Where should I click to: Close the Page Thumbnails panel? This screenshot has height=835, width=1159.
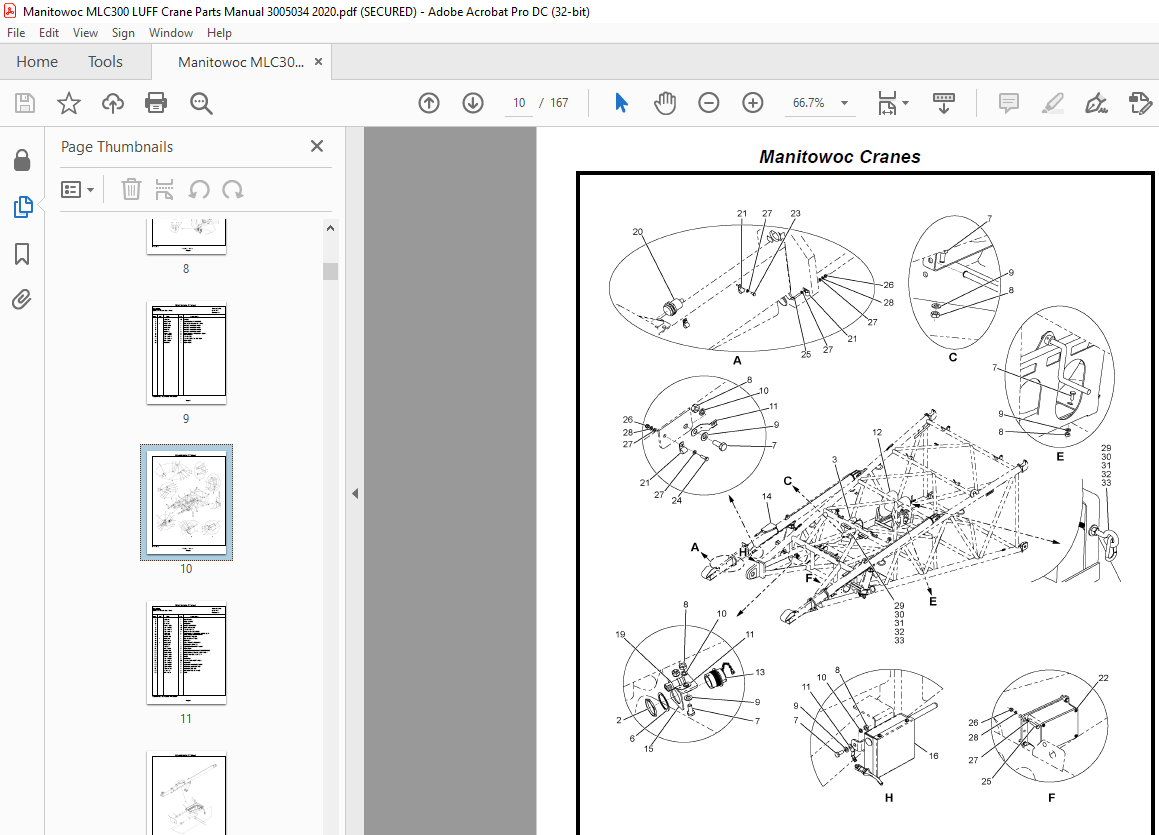pyautogui.click(x=317, y=146)
